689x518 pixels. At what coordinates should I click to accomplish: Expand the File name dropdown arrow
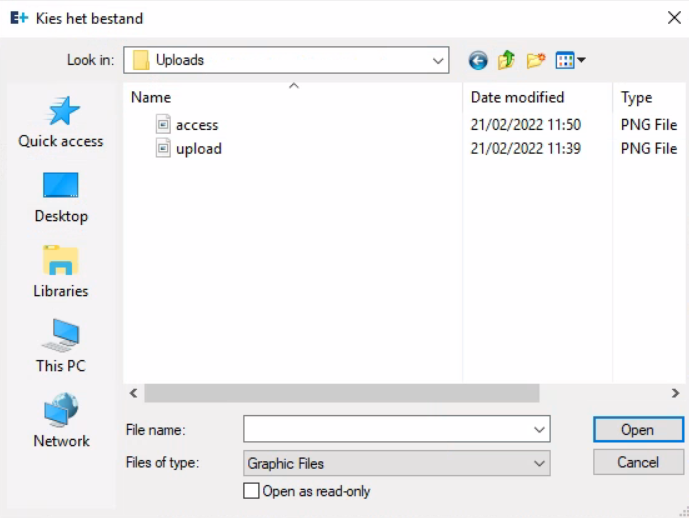[540, 430]
